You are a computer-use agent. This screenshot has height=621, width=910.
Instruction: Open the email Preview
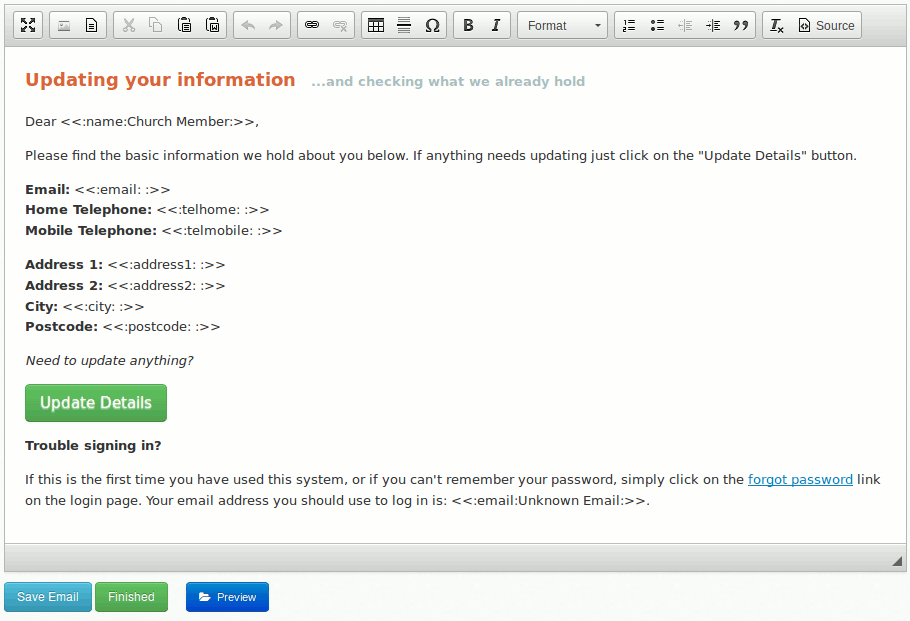coord(227,597)
